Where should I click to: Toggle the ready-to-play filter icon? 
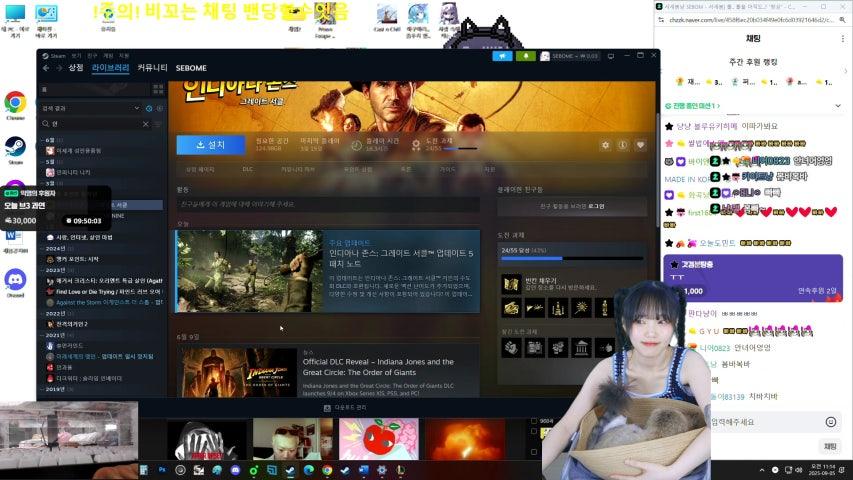pyautogui.click(x=159, y=108)
